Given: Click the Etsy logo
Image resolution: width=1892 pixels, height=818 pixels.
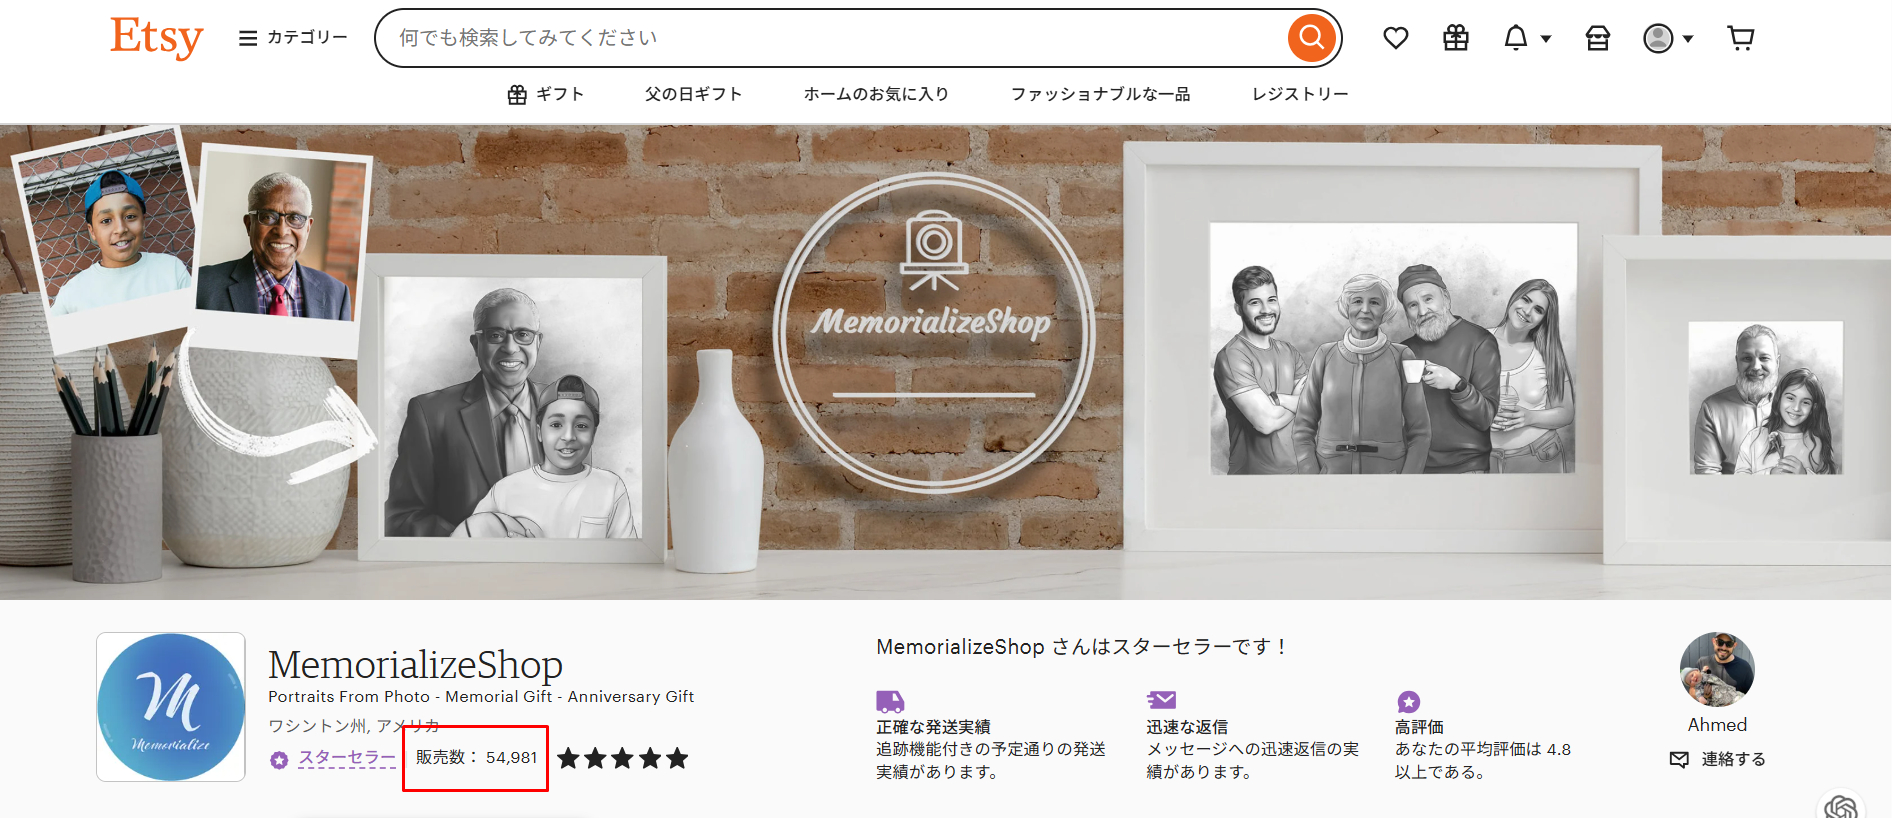Looking at the screenshot, I should (x=156, y=38).
